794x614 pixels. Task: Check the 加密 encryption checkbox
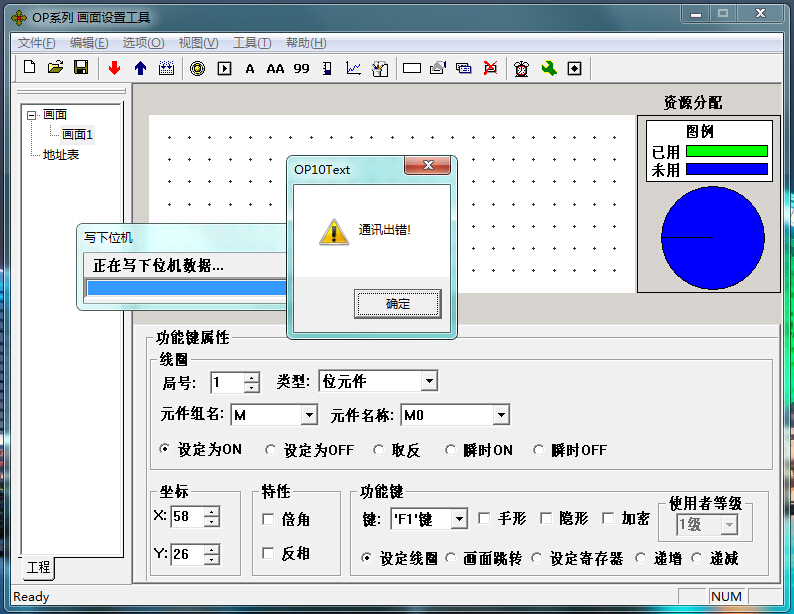608,518
